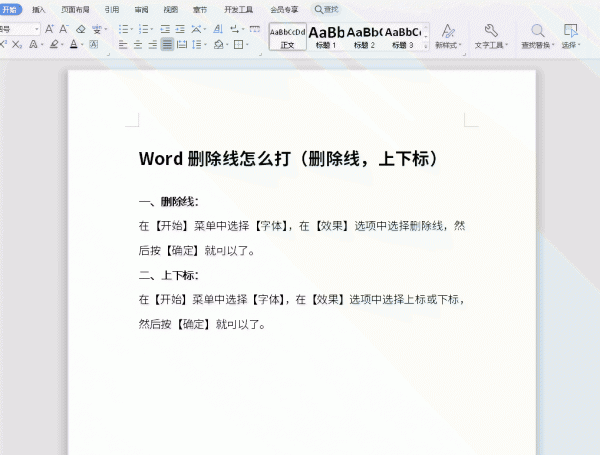Image resolution: width=600 pixels, height=455 pixels.
Task: Open the font dialog launcher corner icon
Action: tap(108, 54)
